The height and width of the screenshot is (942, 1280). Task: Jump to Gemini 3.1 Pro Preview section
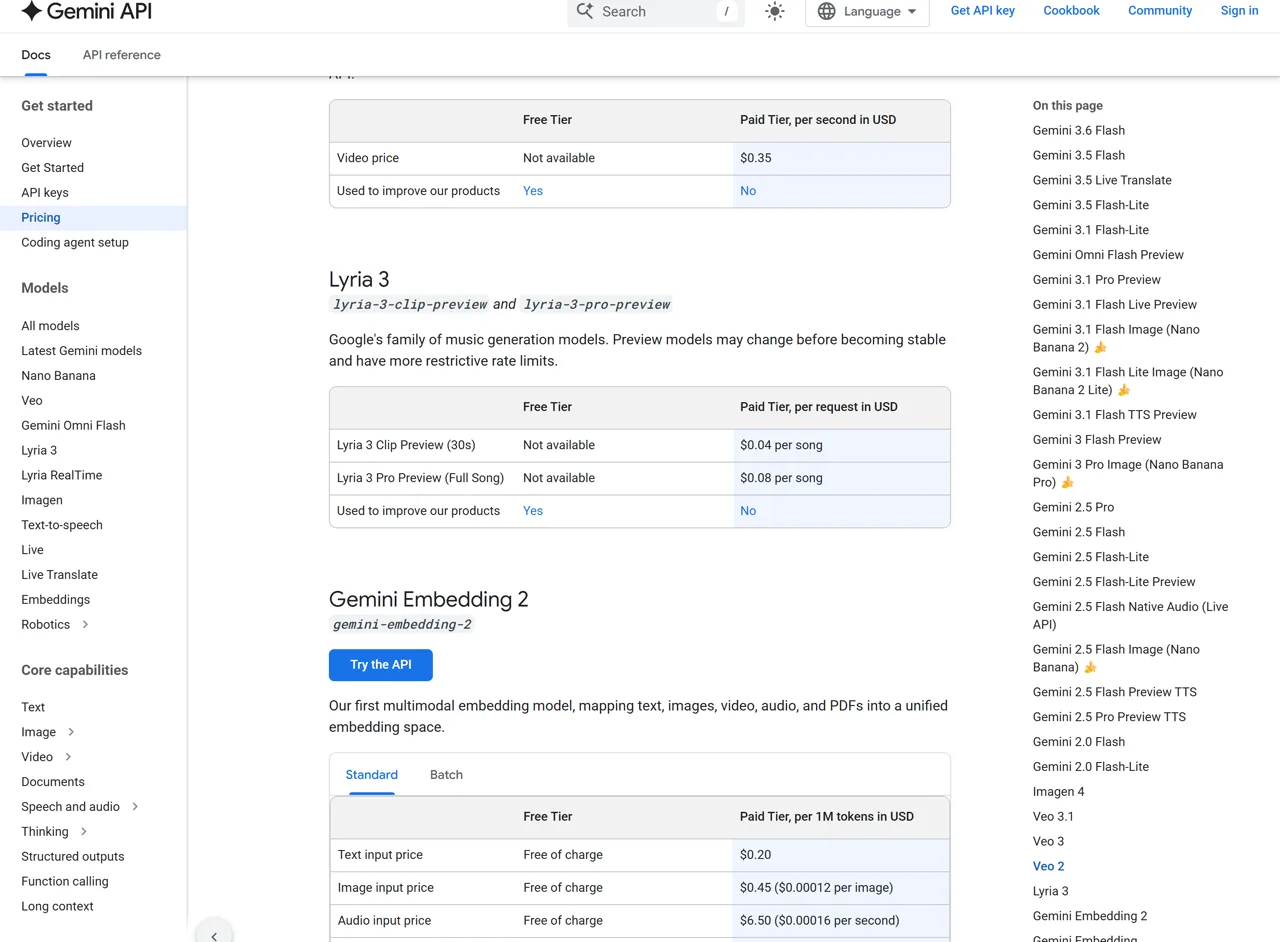(x=1097, y=280)
